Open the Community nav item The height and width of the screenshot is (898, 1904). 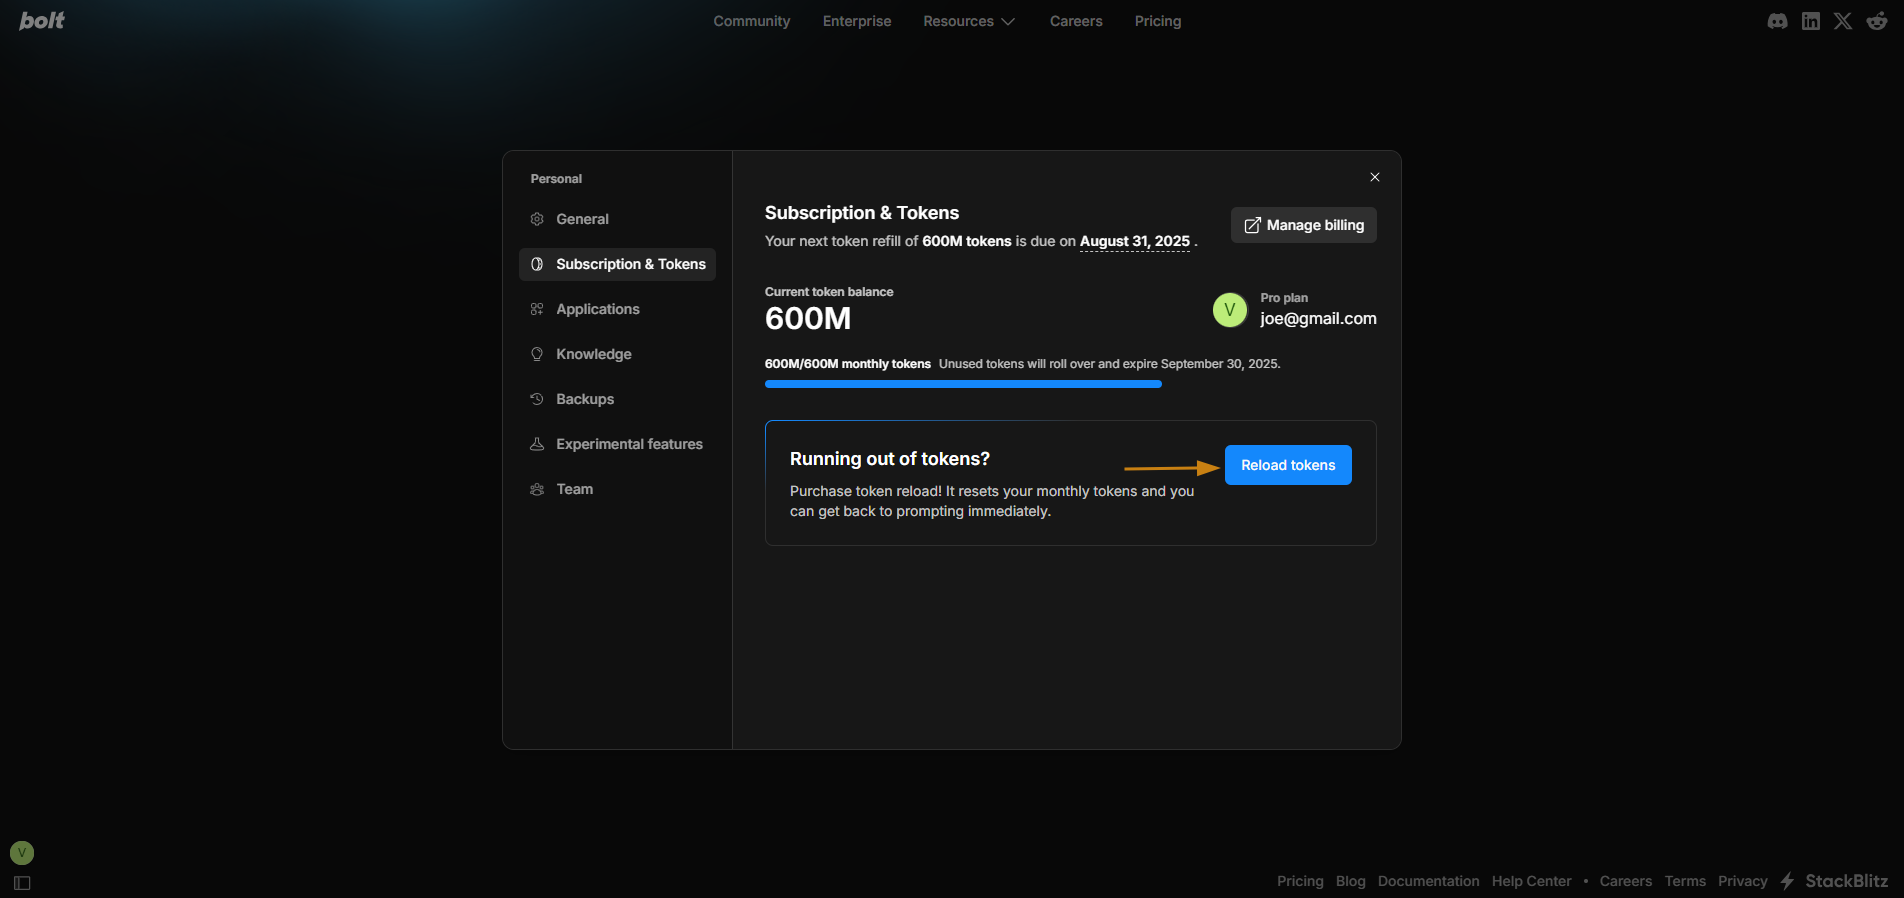point(752,21)
